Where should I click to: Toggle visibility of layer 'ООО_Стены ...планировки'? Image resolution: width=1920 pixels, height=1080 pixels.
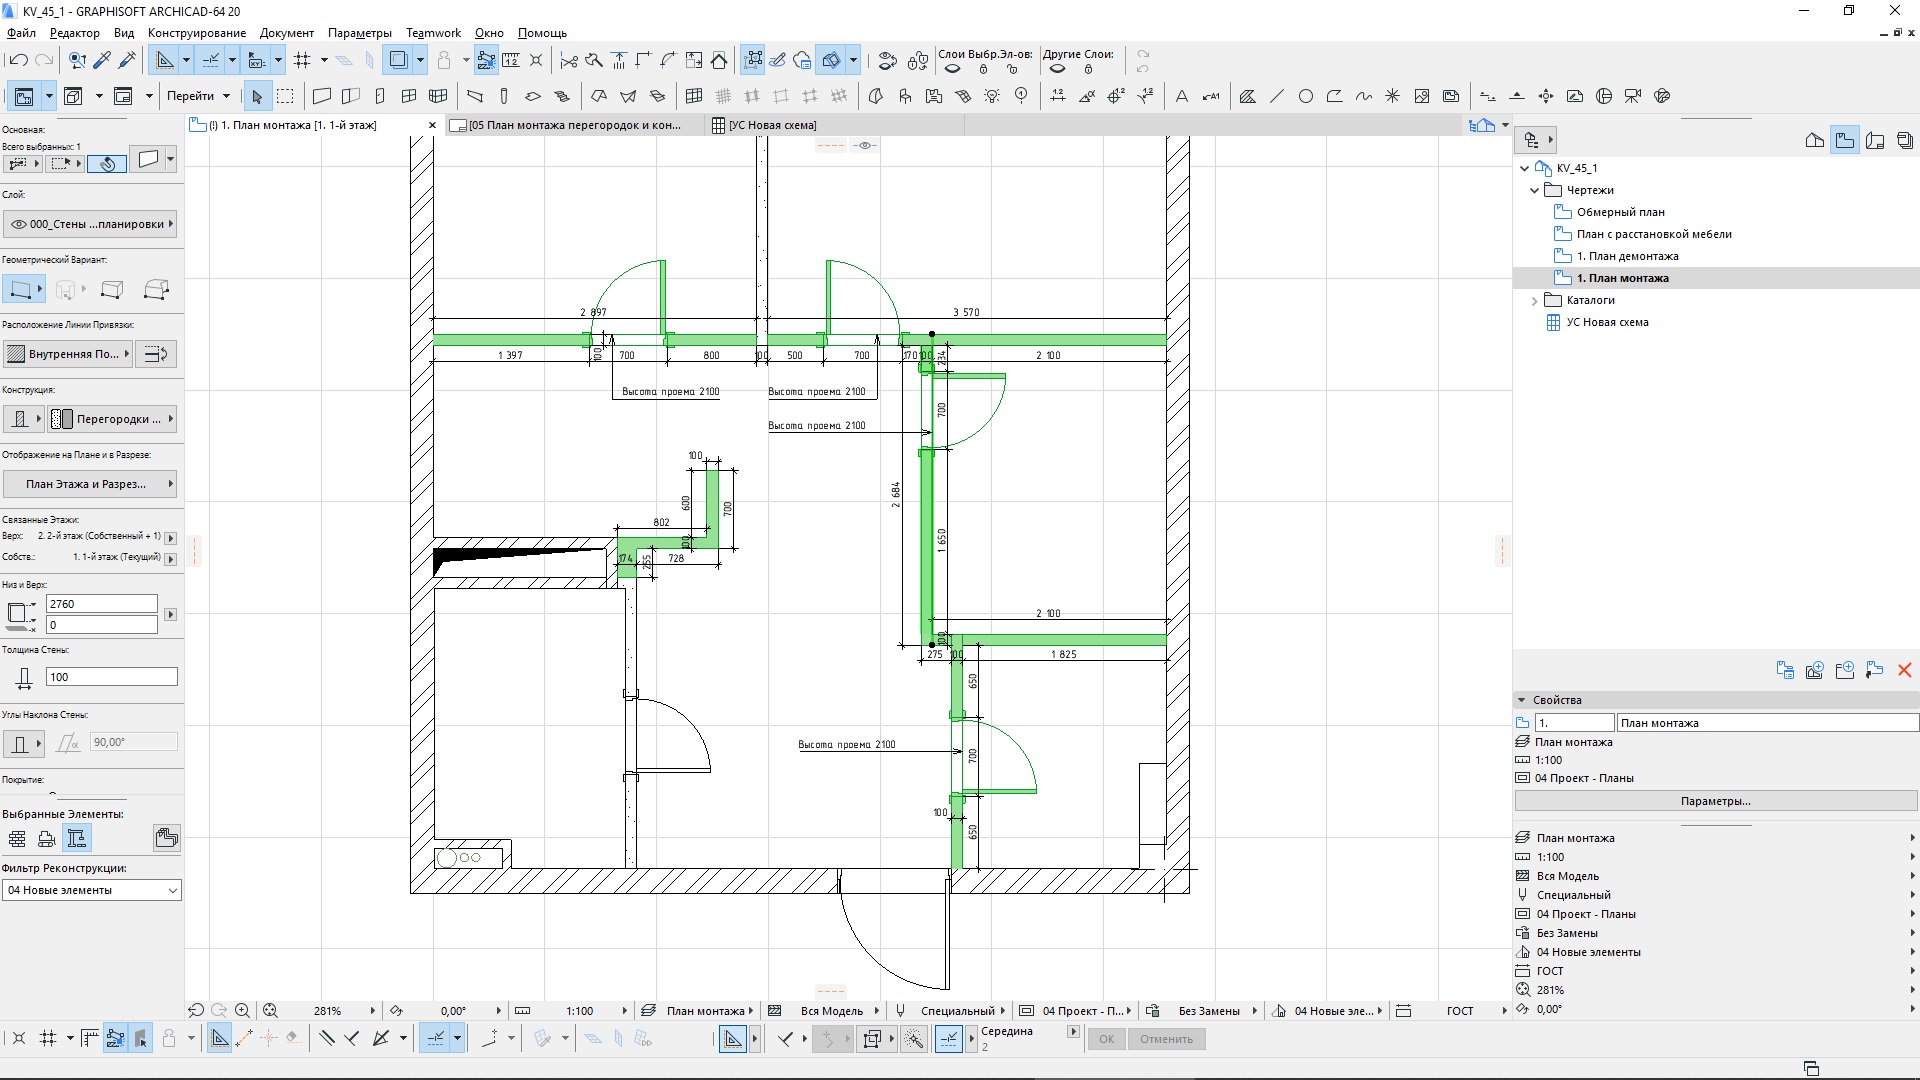20,223
